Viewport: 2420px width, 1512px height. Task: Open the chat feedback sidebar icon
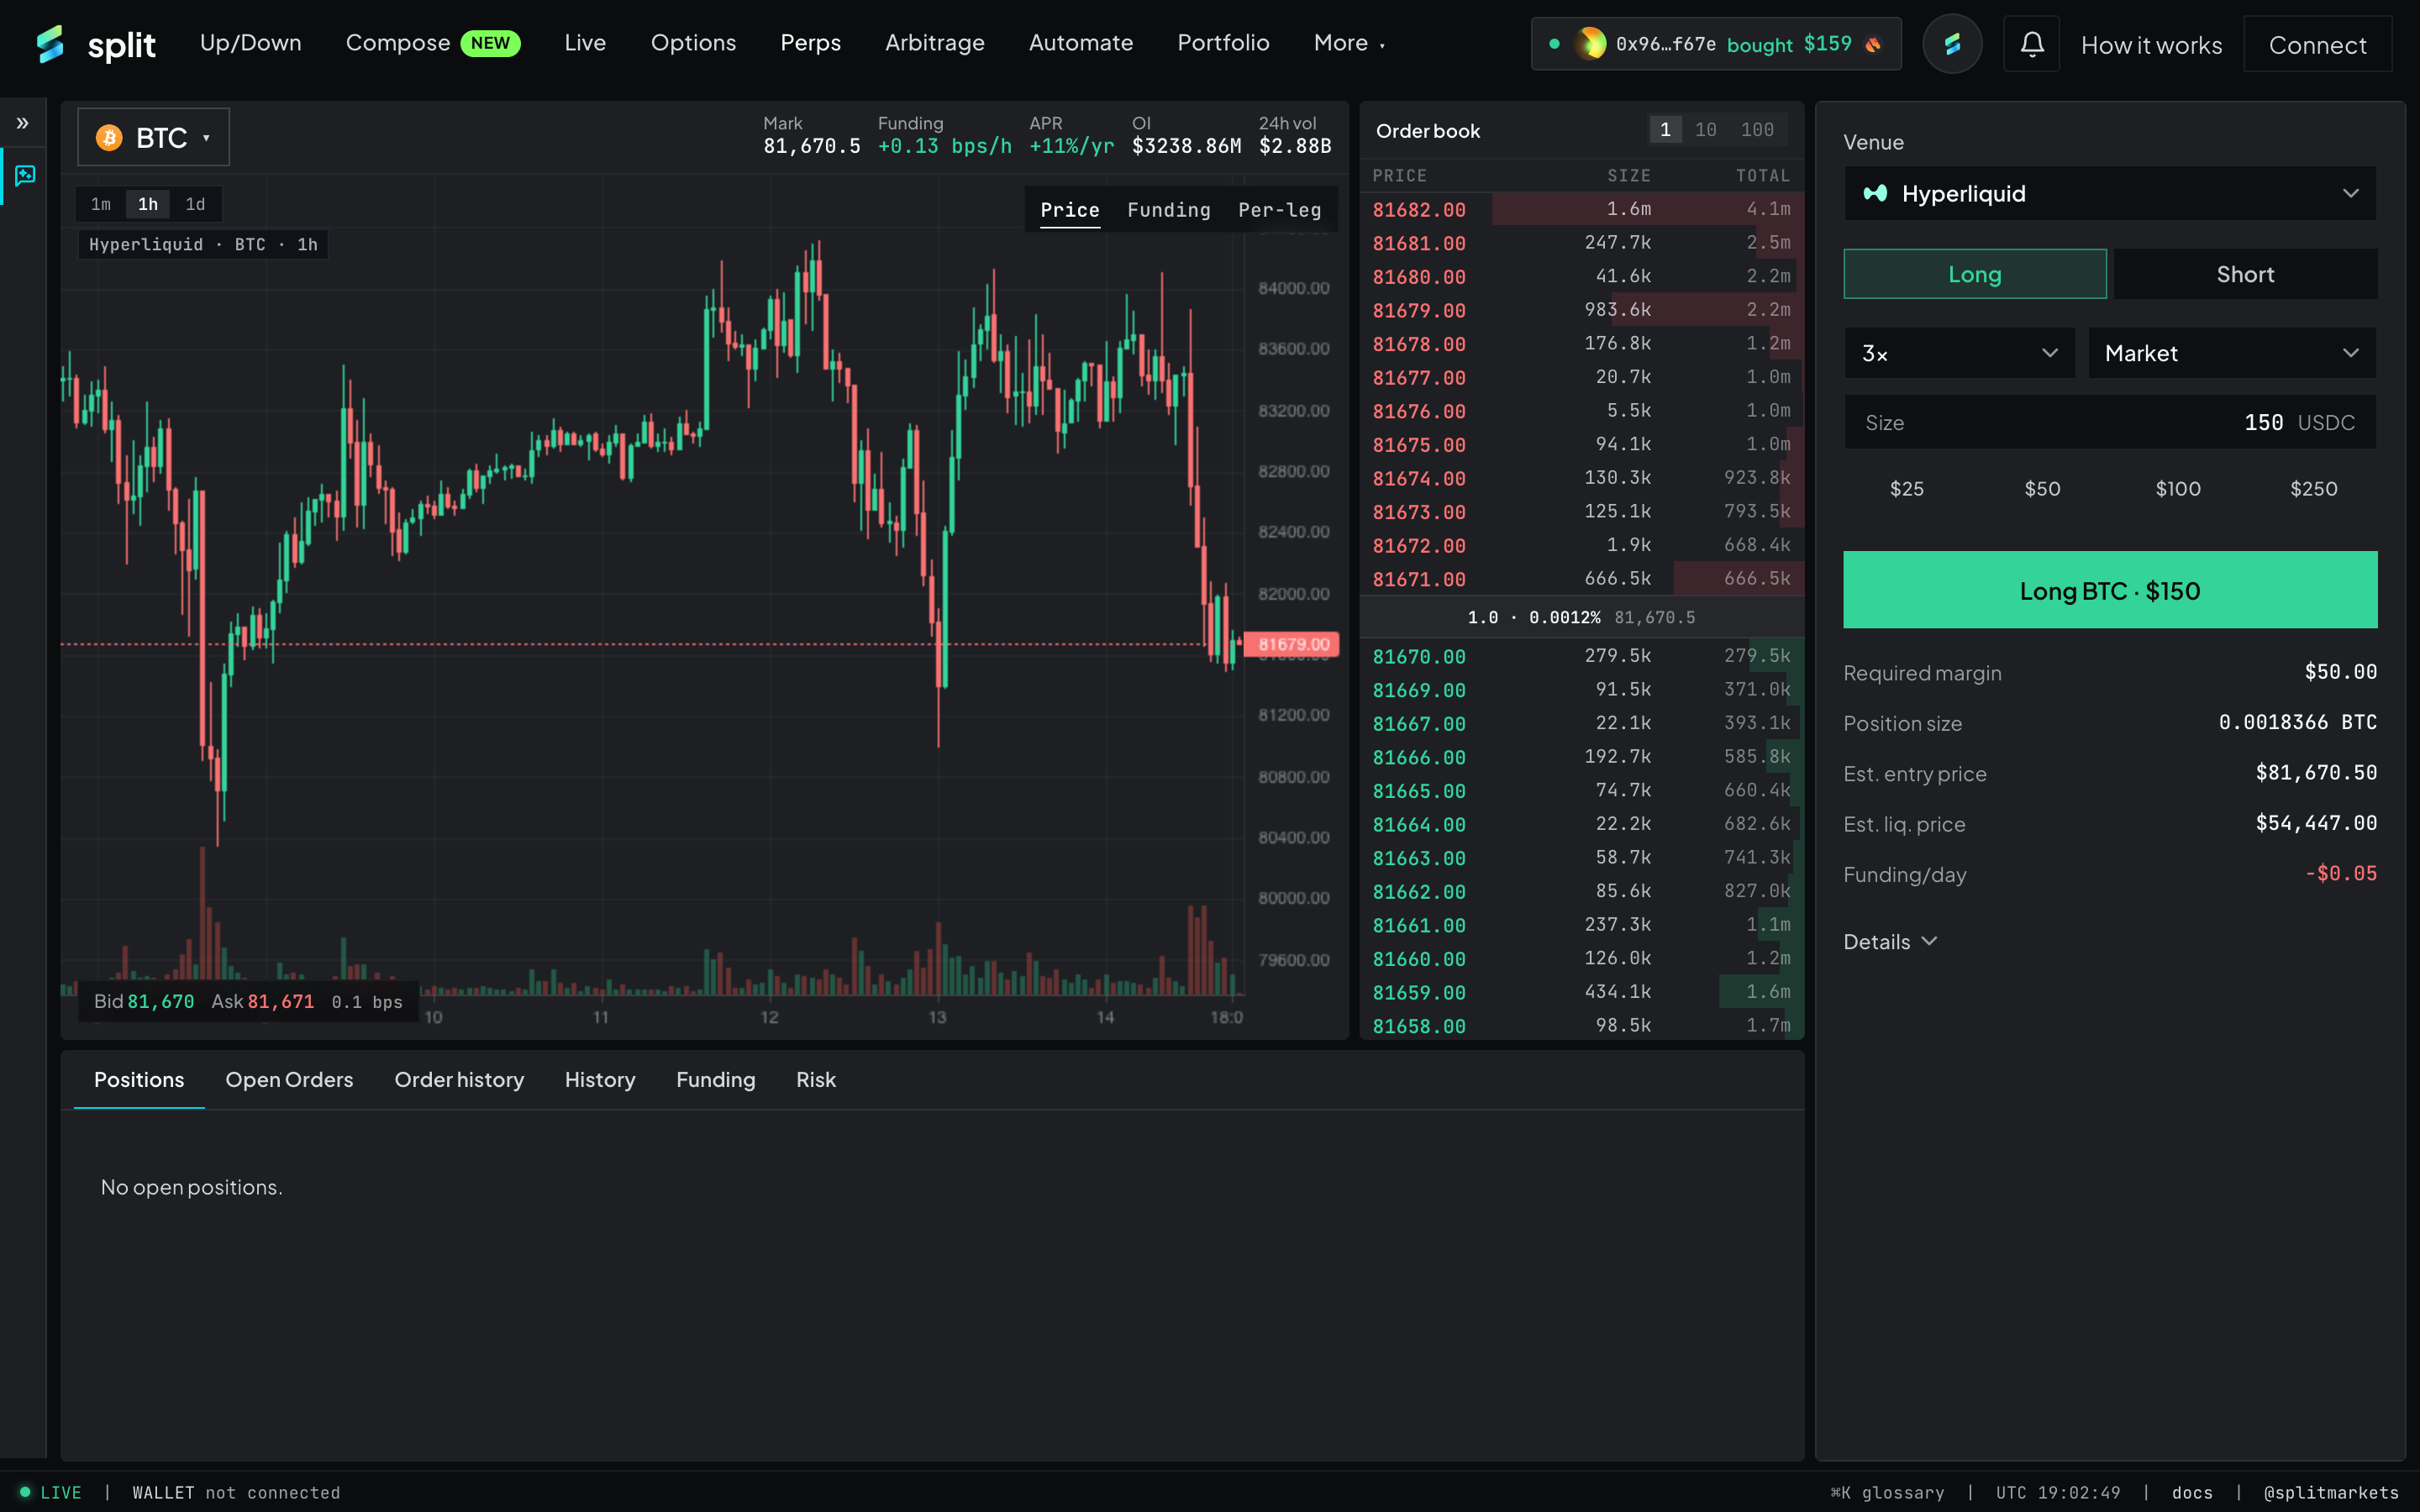[x=25, y=176]
